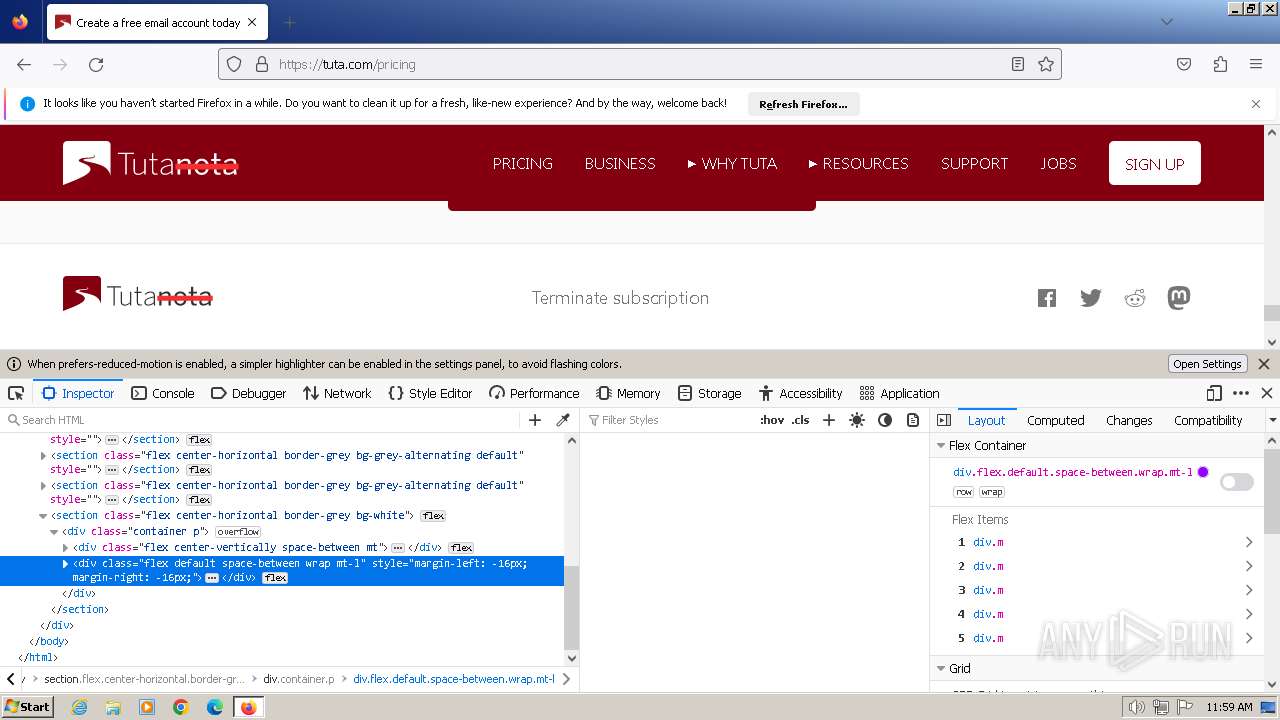Click the SIGN UP button
Viewport: 1280px width, 720px height.
pos(1154,164)
